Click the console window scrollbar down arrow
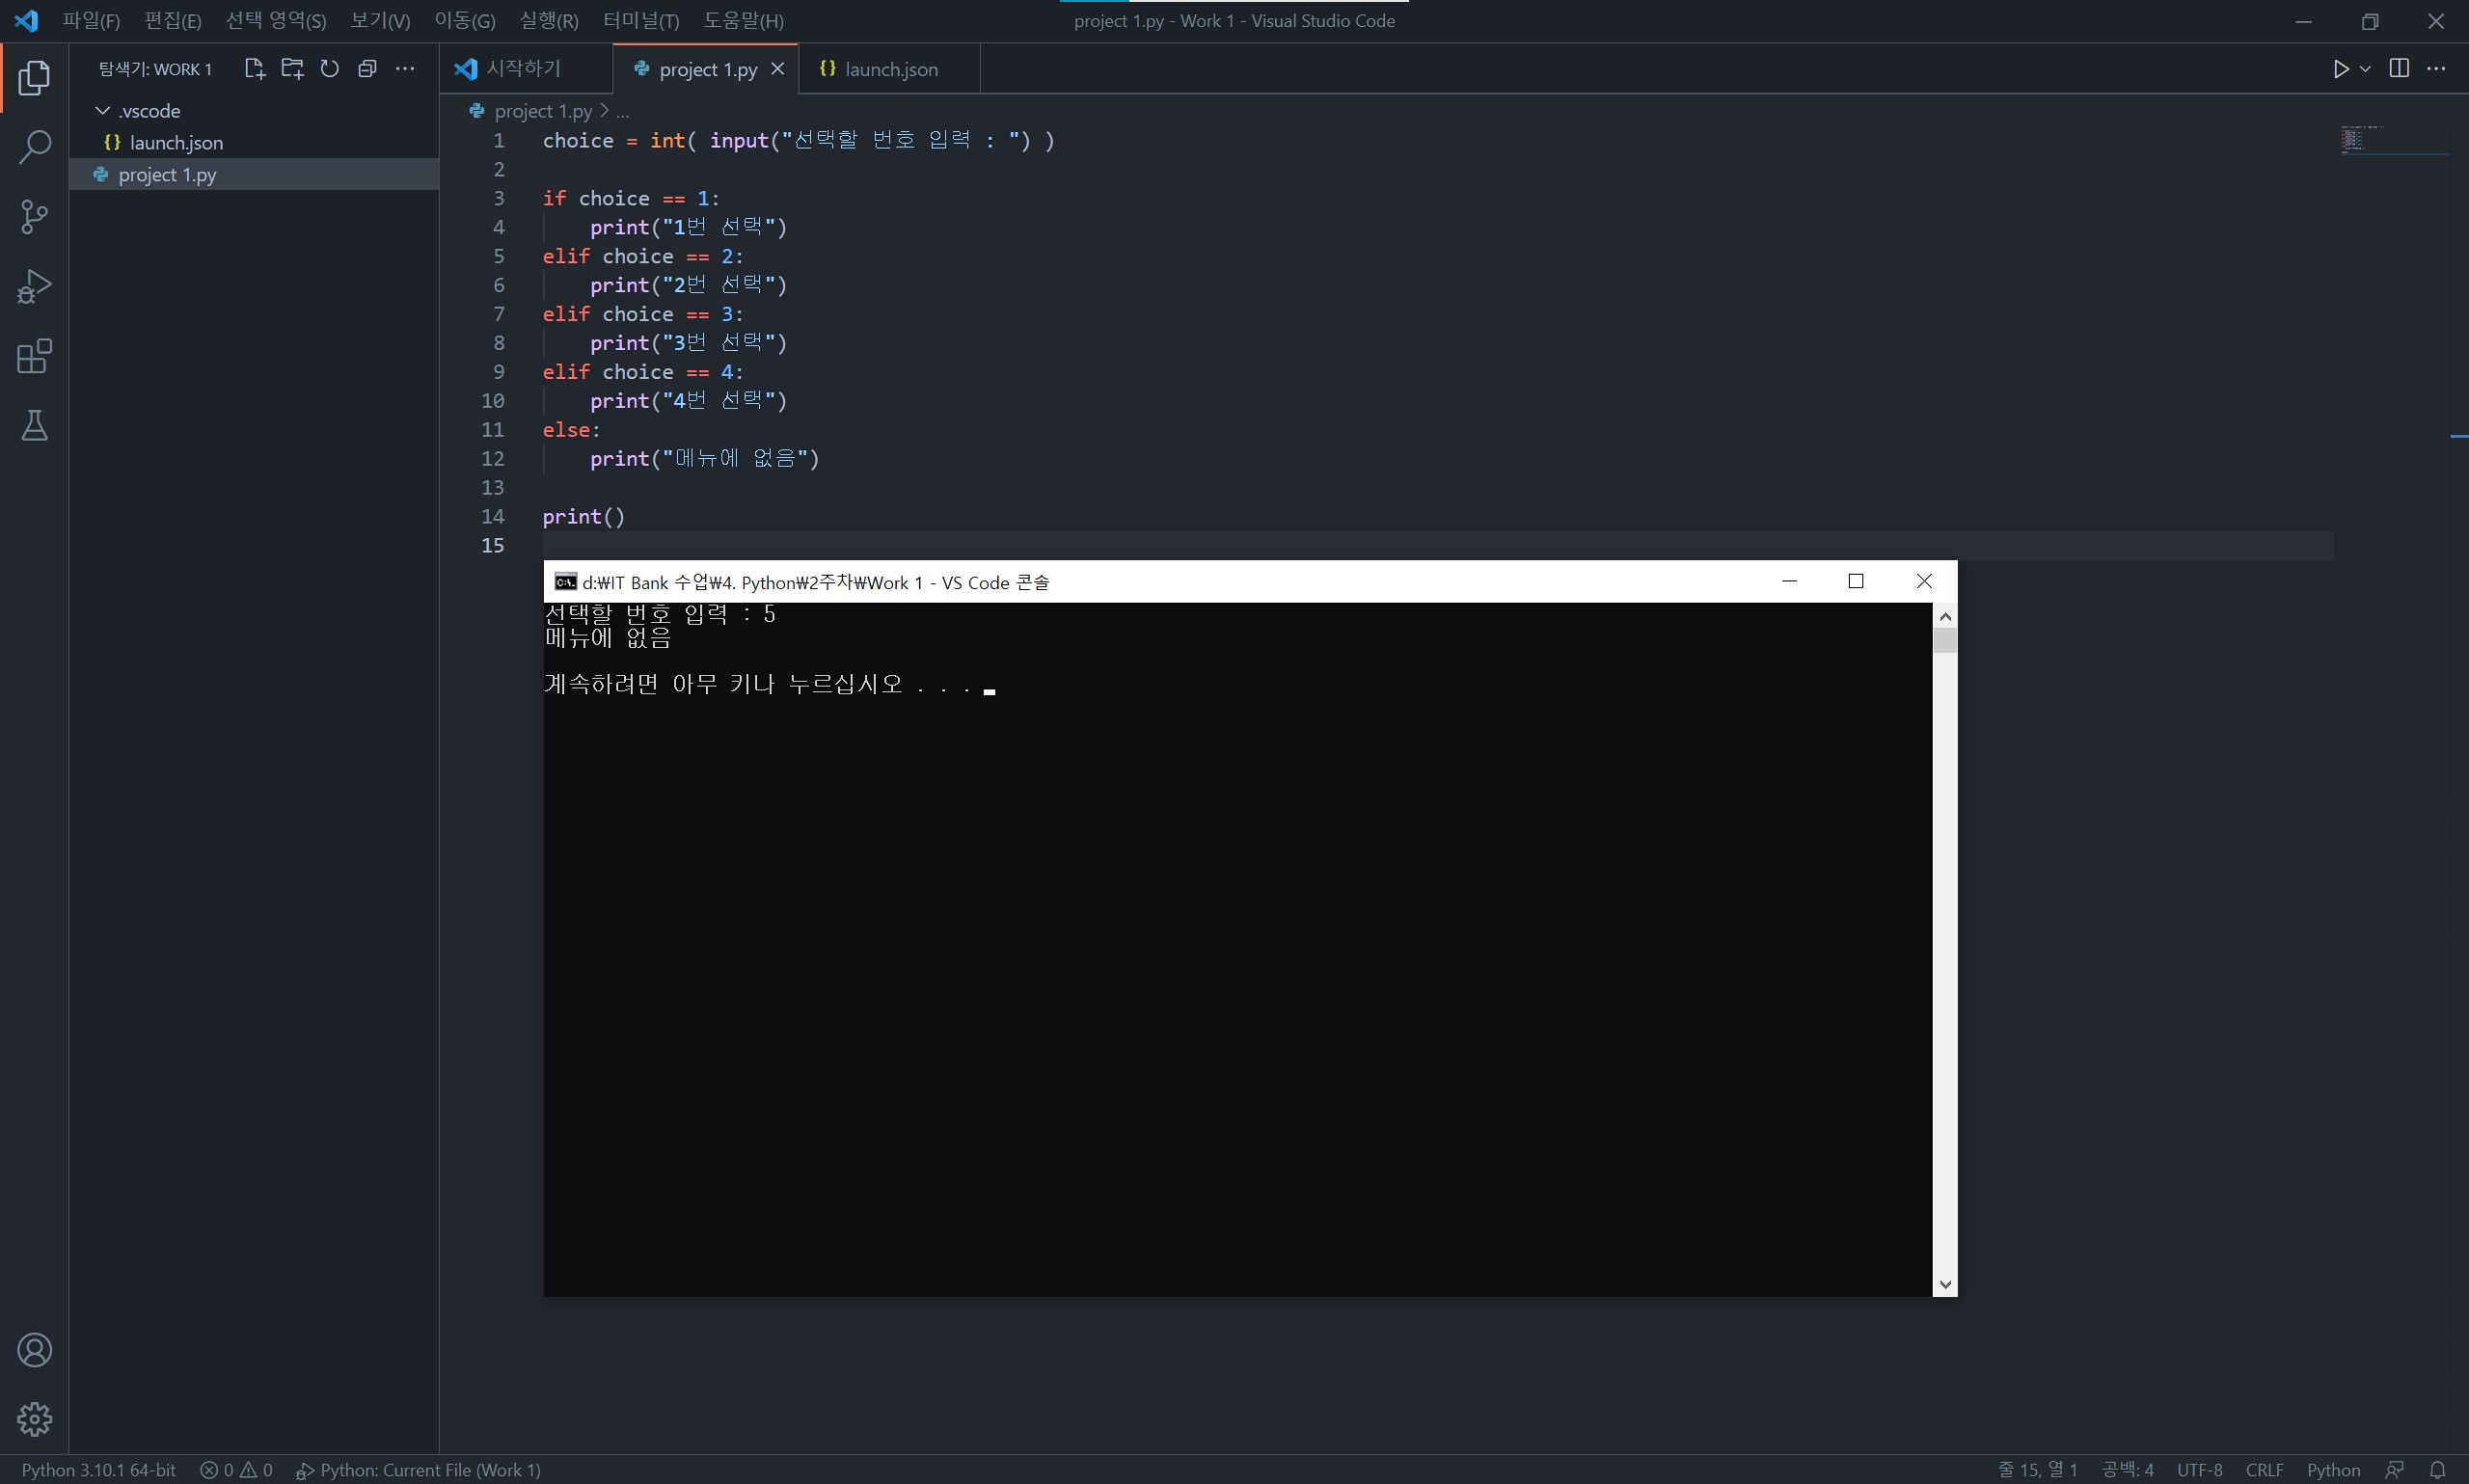The image size is (2469, 1484). pos(1944,1284)
